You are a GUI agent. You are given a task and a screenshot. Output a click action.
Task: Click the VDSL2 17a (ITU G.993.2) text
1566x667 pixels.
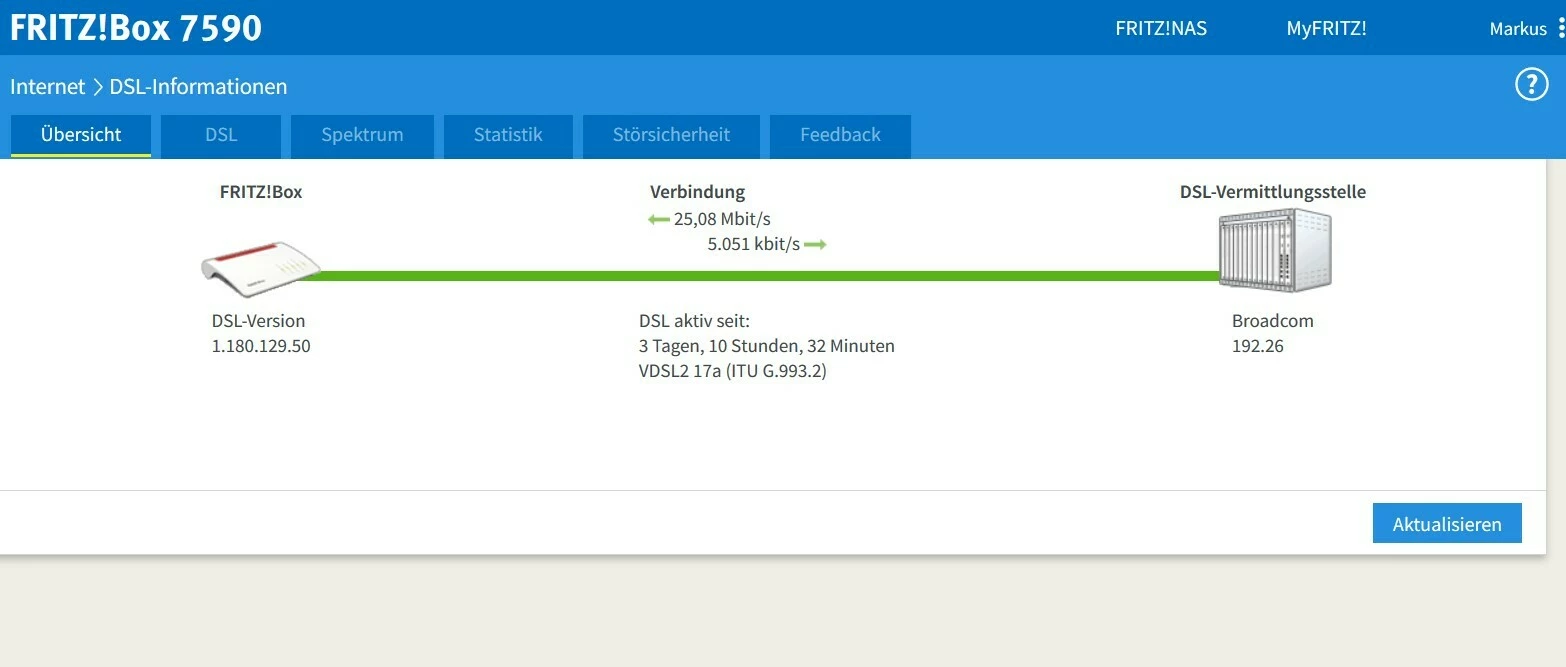pyautogui.click(x=733, y=371)
